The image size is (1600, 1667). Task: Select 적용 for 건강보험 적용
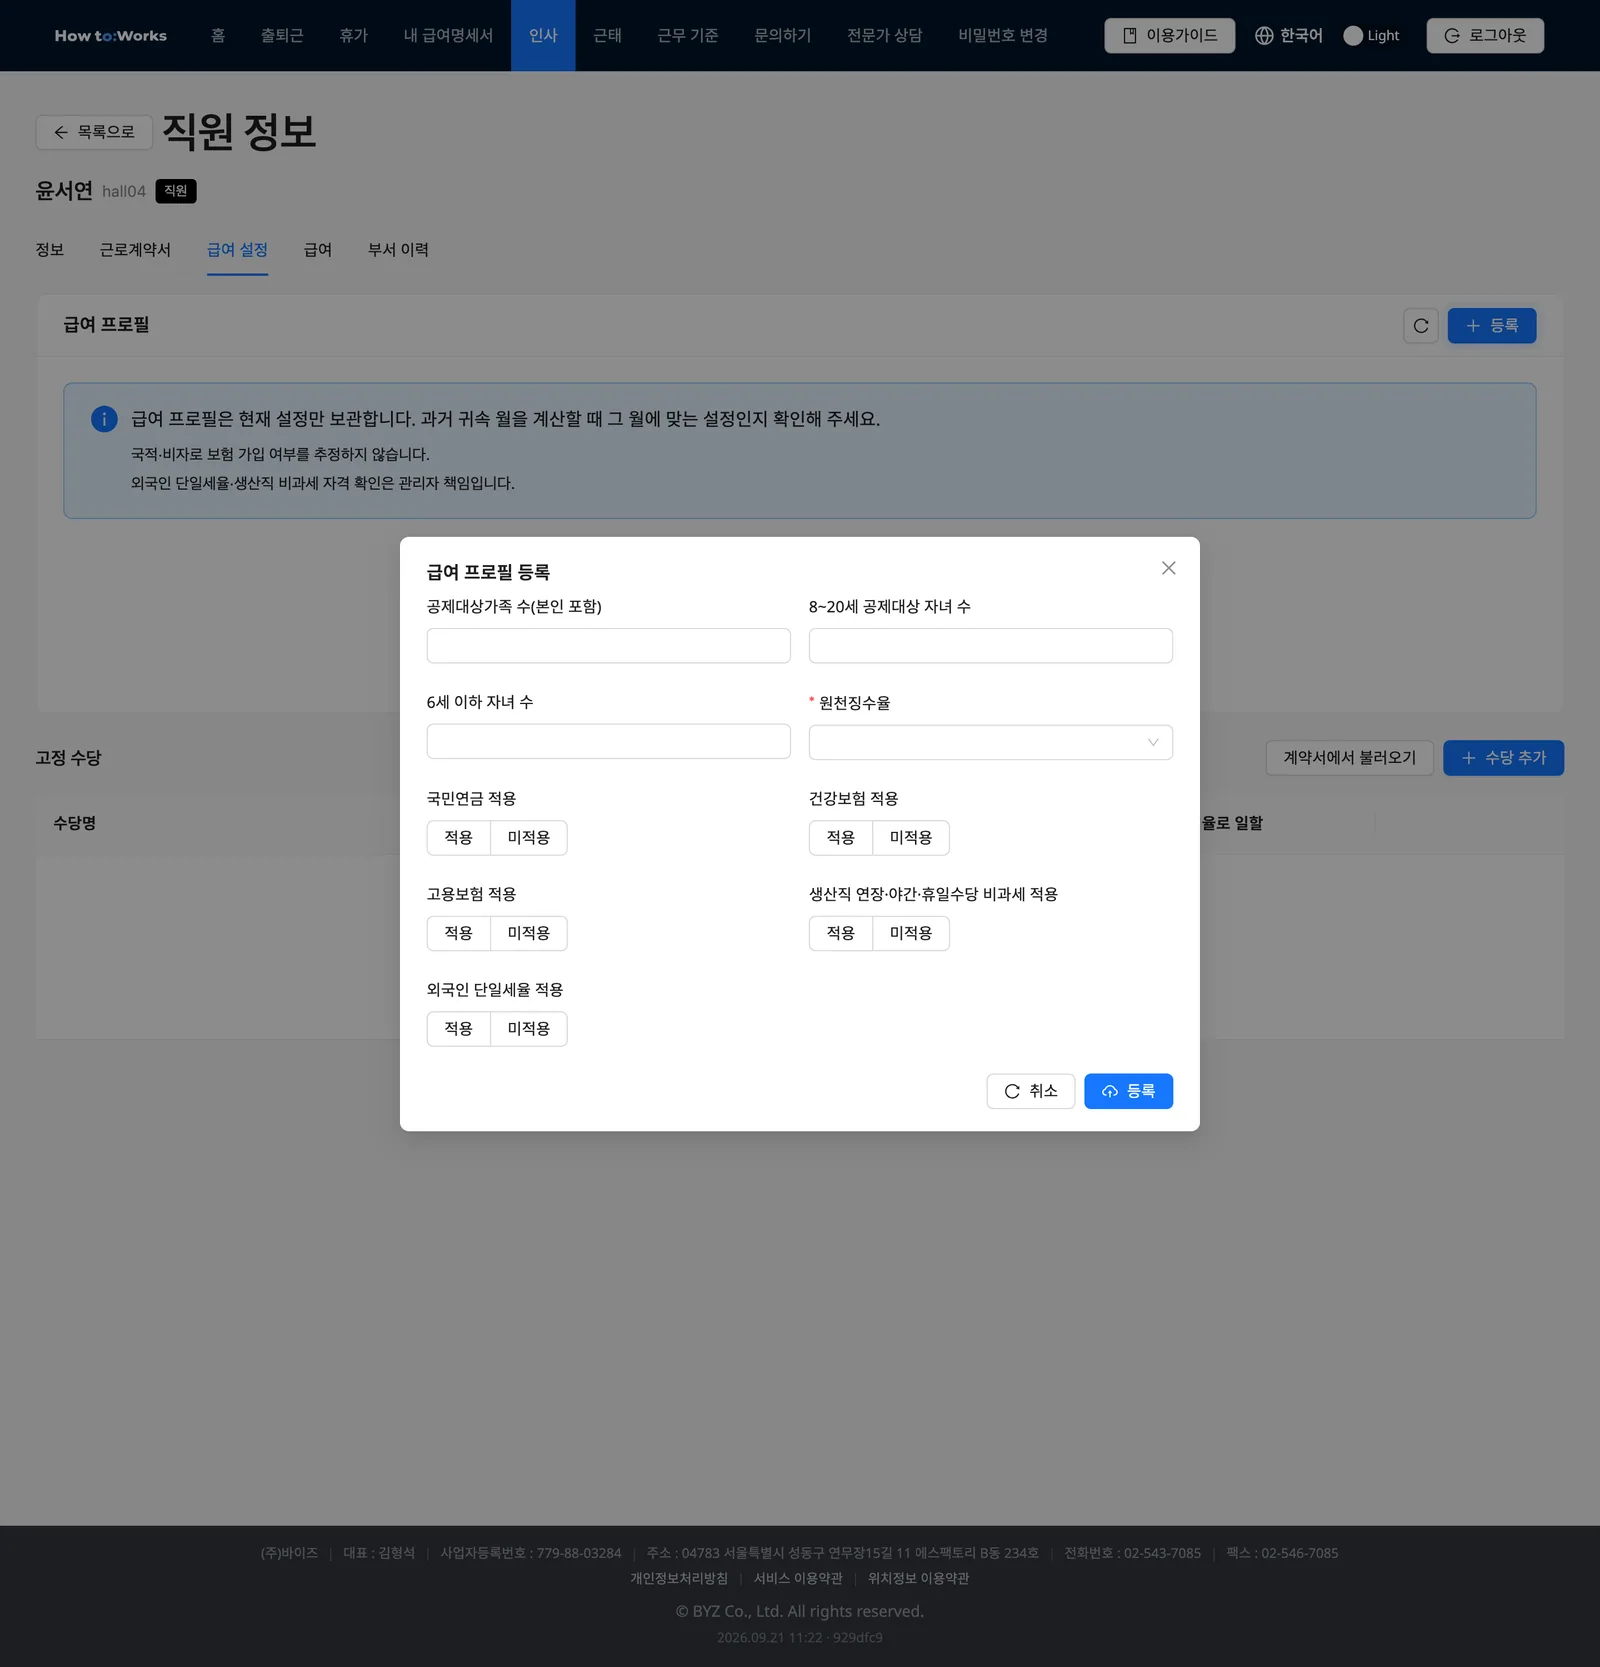(x=840, y=838)
